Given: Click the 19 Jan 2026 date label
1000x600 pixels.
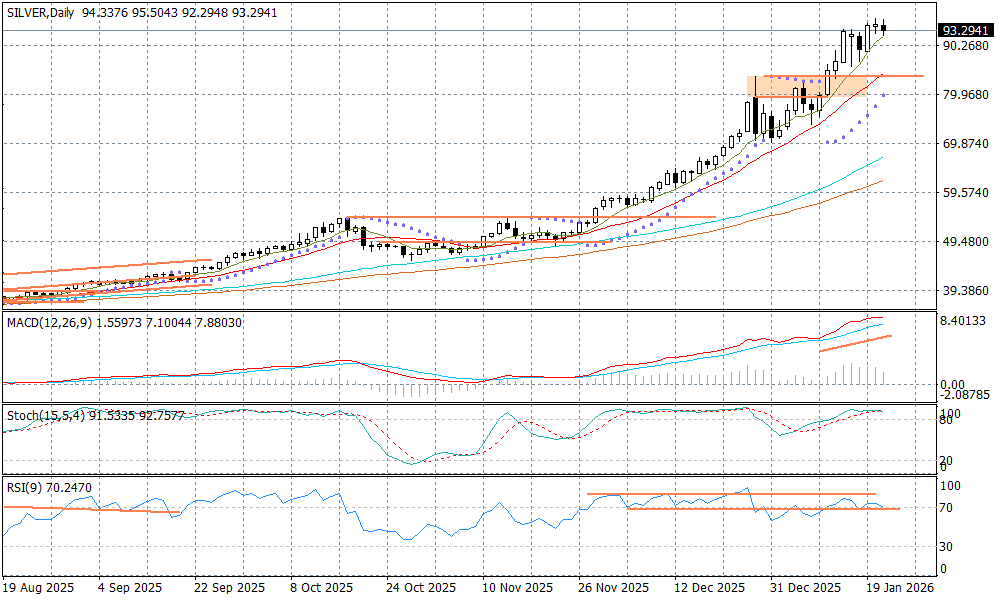Looking at the screenshot, I should tap(900, 589).
